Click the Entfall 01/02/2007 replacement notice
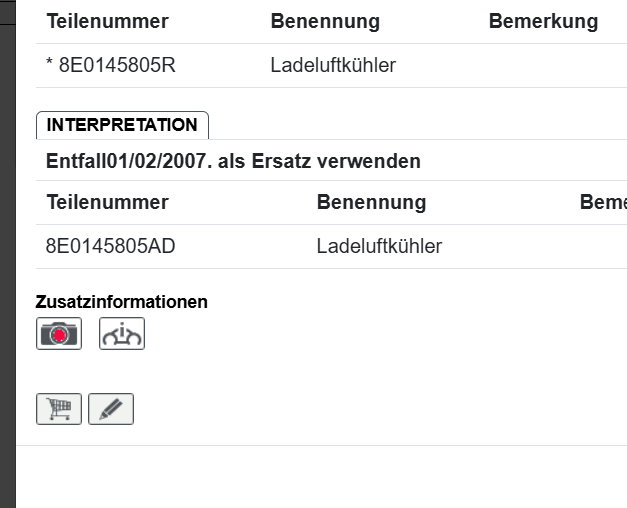This screenshot has height=508, width=627. [x=233, y=161]
